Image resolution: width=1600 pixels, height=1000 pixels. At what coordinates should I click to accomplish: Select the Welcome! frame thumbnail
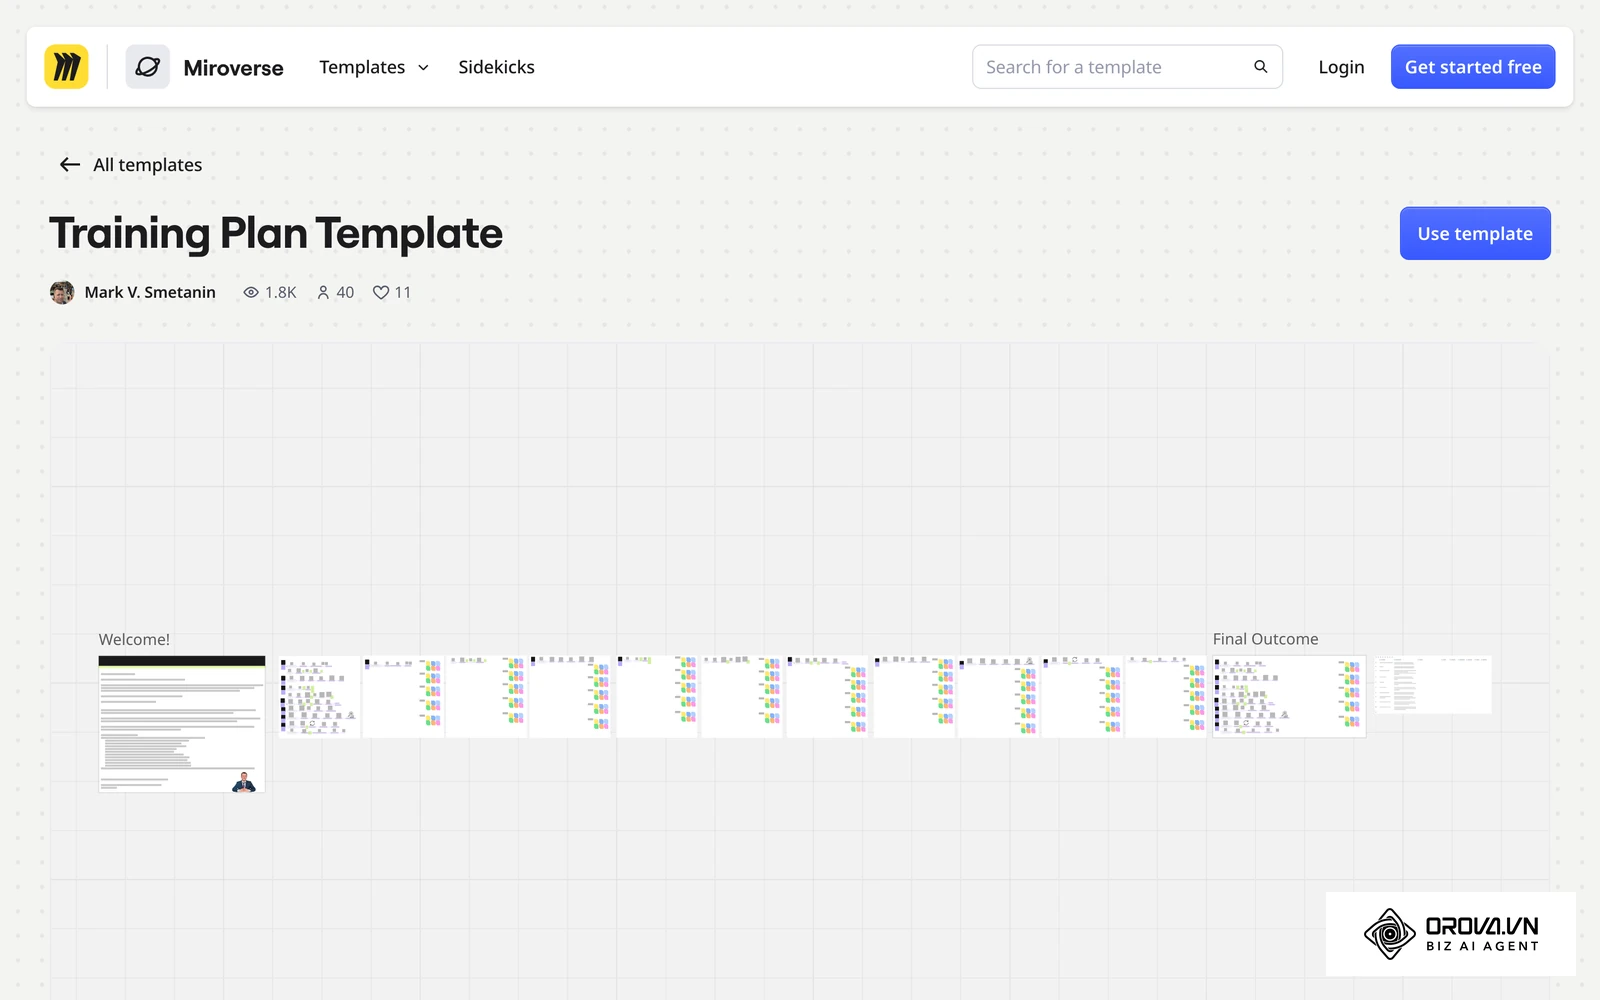[x=182, y=724]
